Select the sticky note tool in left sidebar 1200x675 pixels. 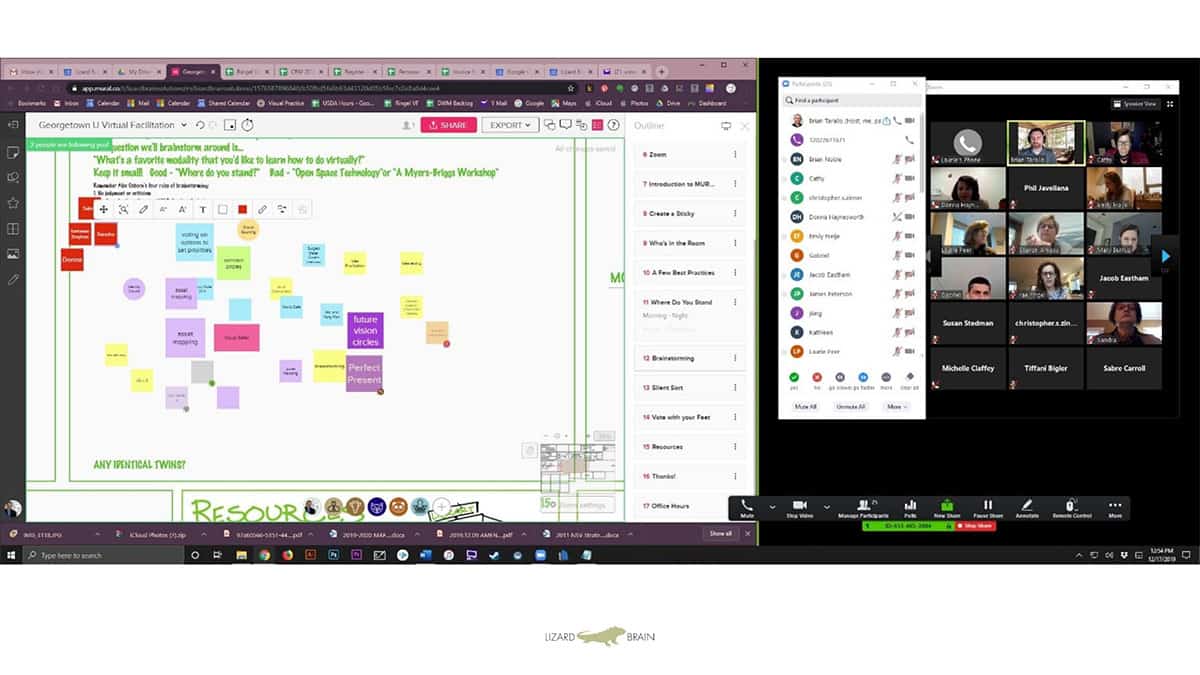click(13, 152)
